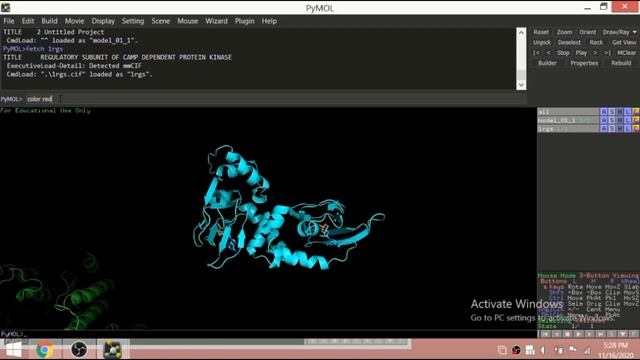Open the Movie menu
The width and height of the screenshot is (640, 360).
[74, 21]
